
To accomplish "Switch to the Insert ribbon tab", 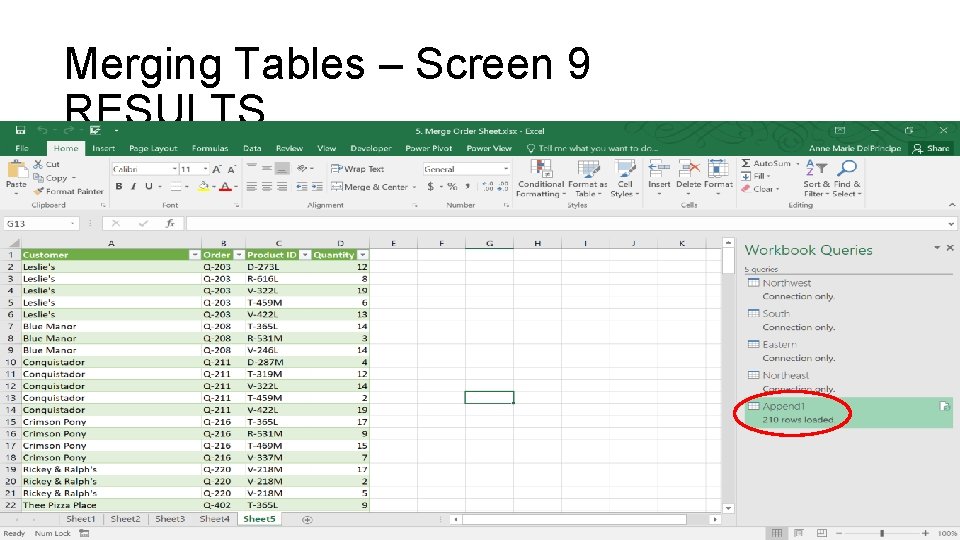I will (103, 148).
